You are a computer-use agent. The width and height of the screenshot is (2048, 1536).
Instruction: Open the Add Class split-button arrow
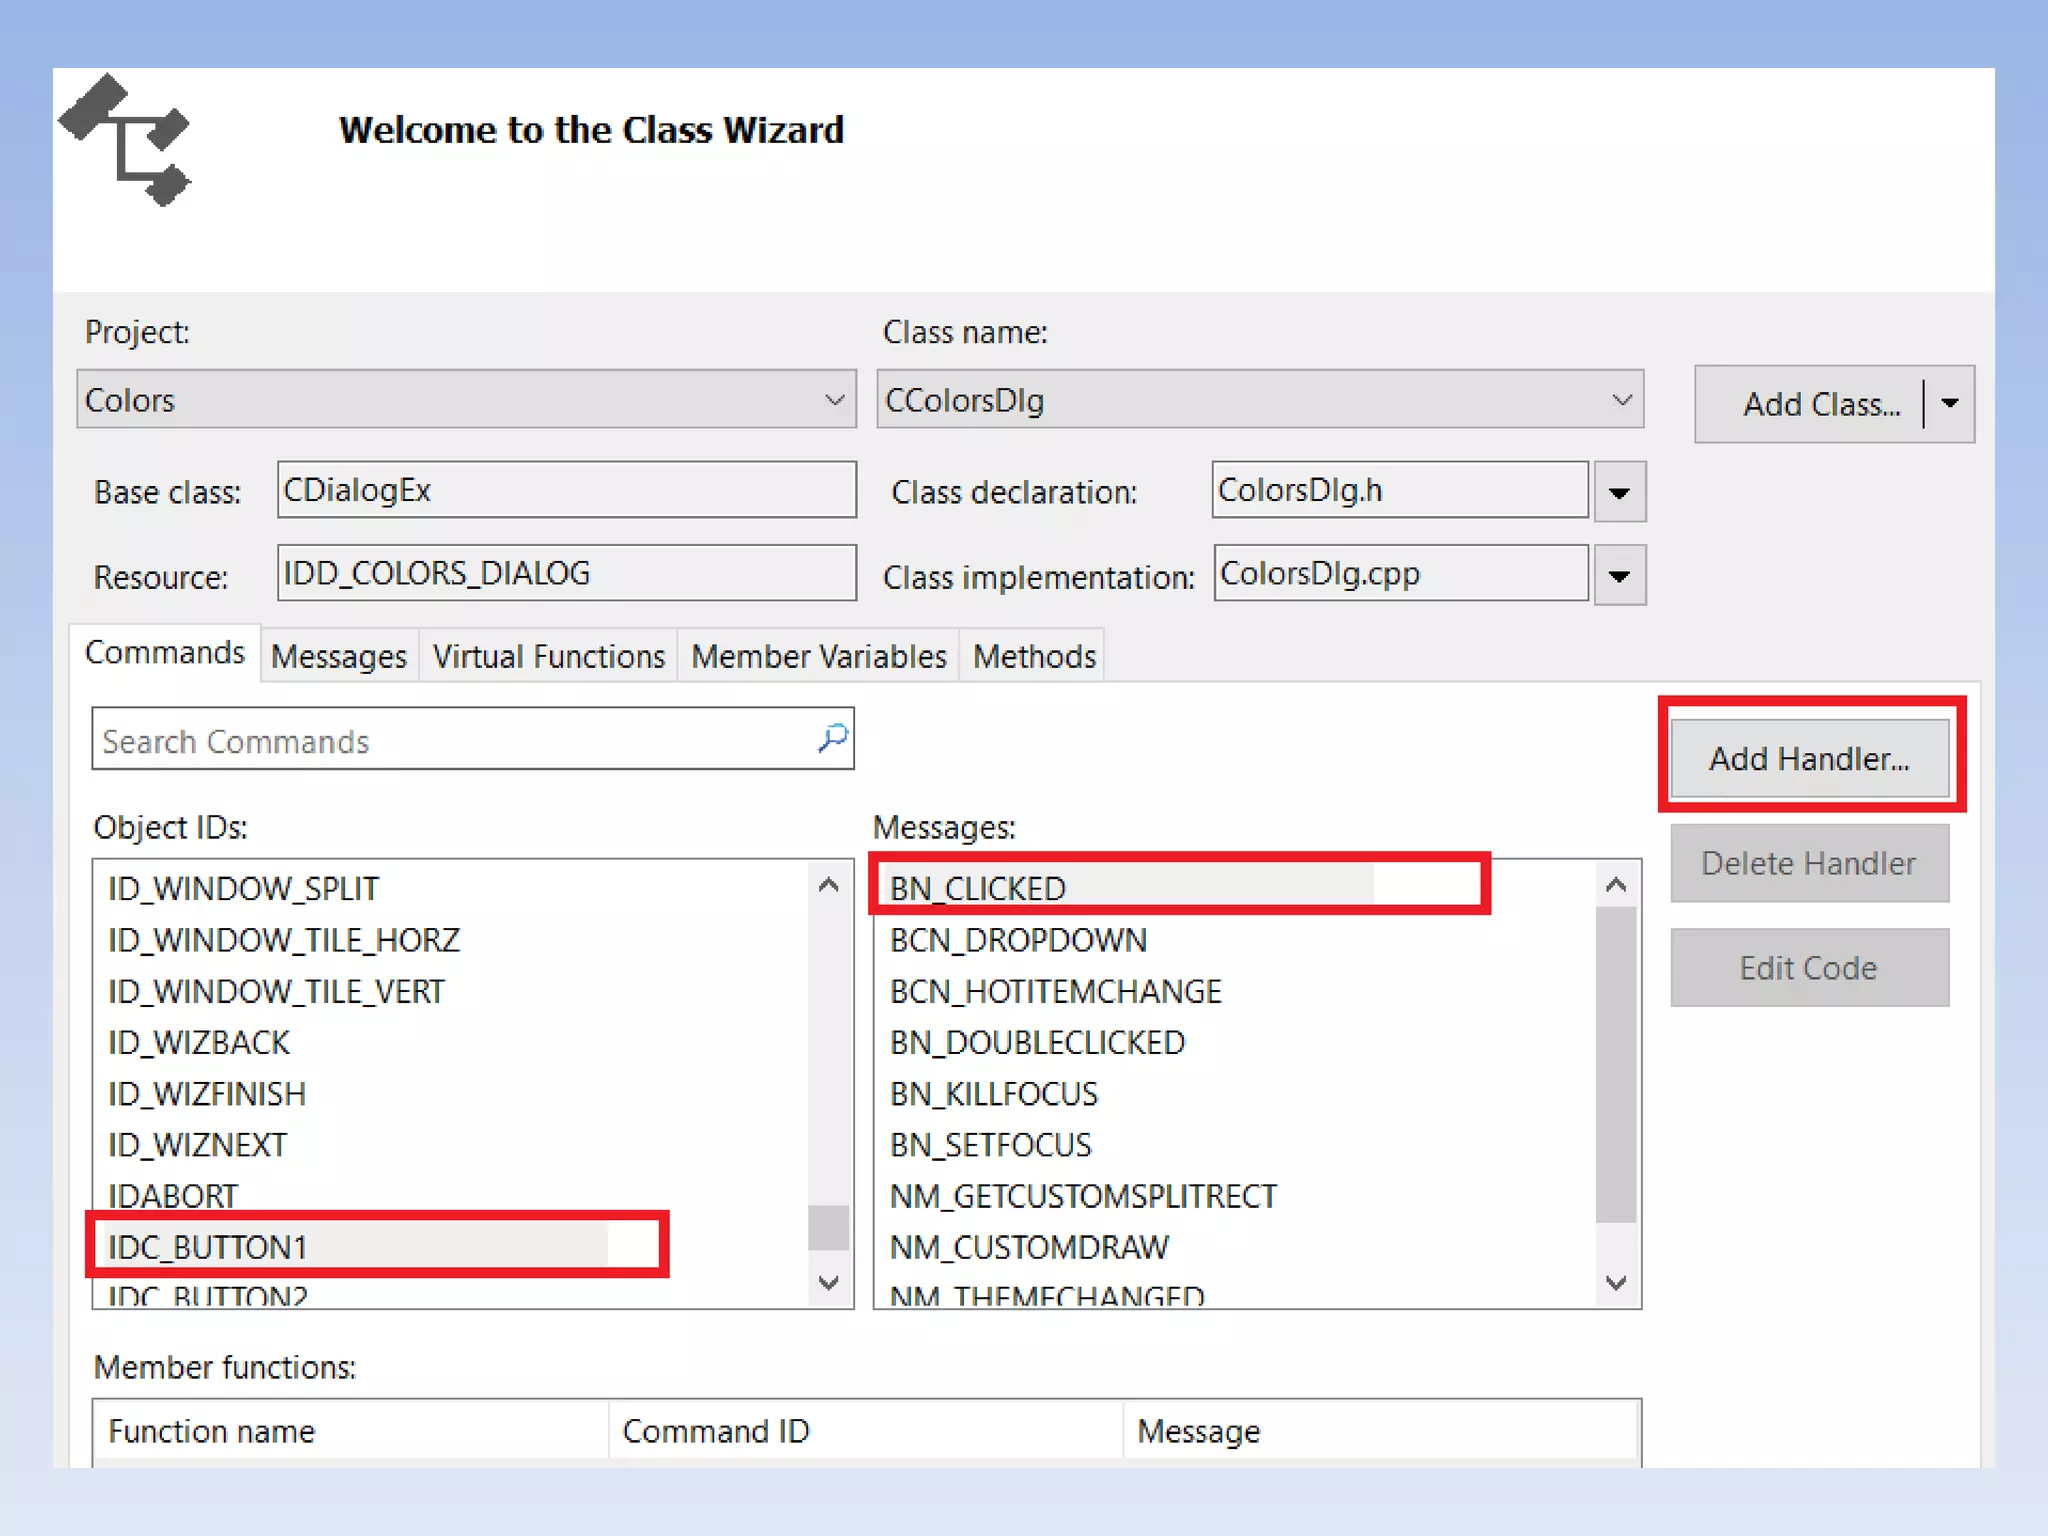pos(1949,404)
